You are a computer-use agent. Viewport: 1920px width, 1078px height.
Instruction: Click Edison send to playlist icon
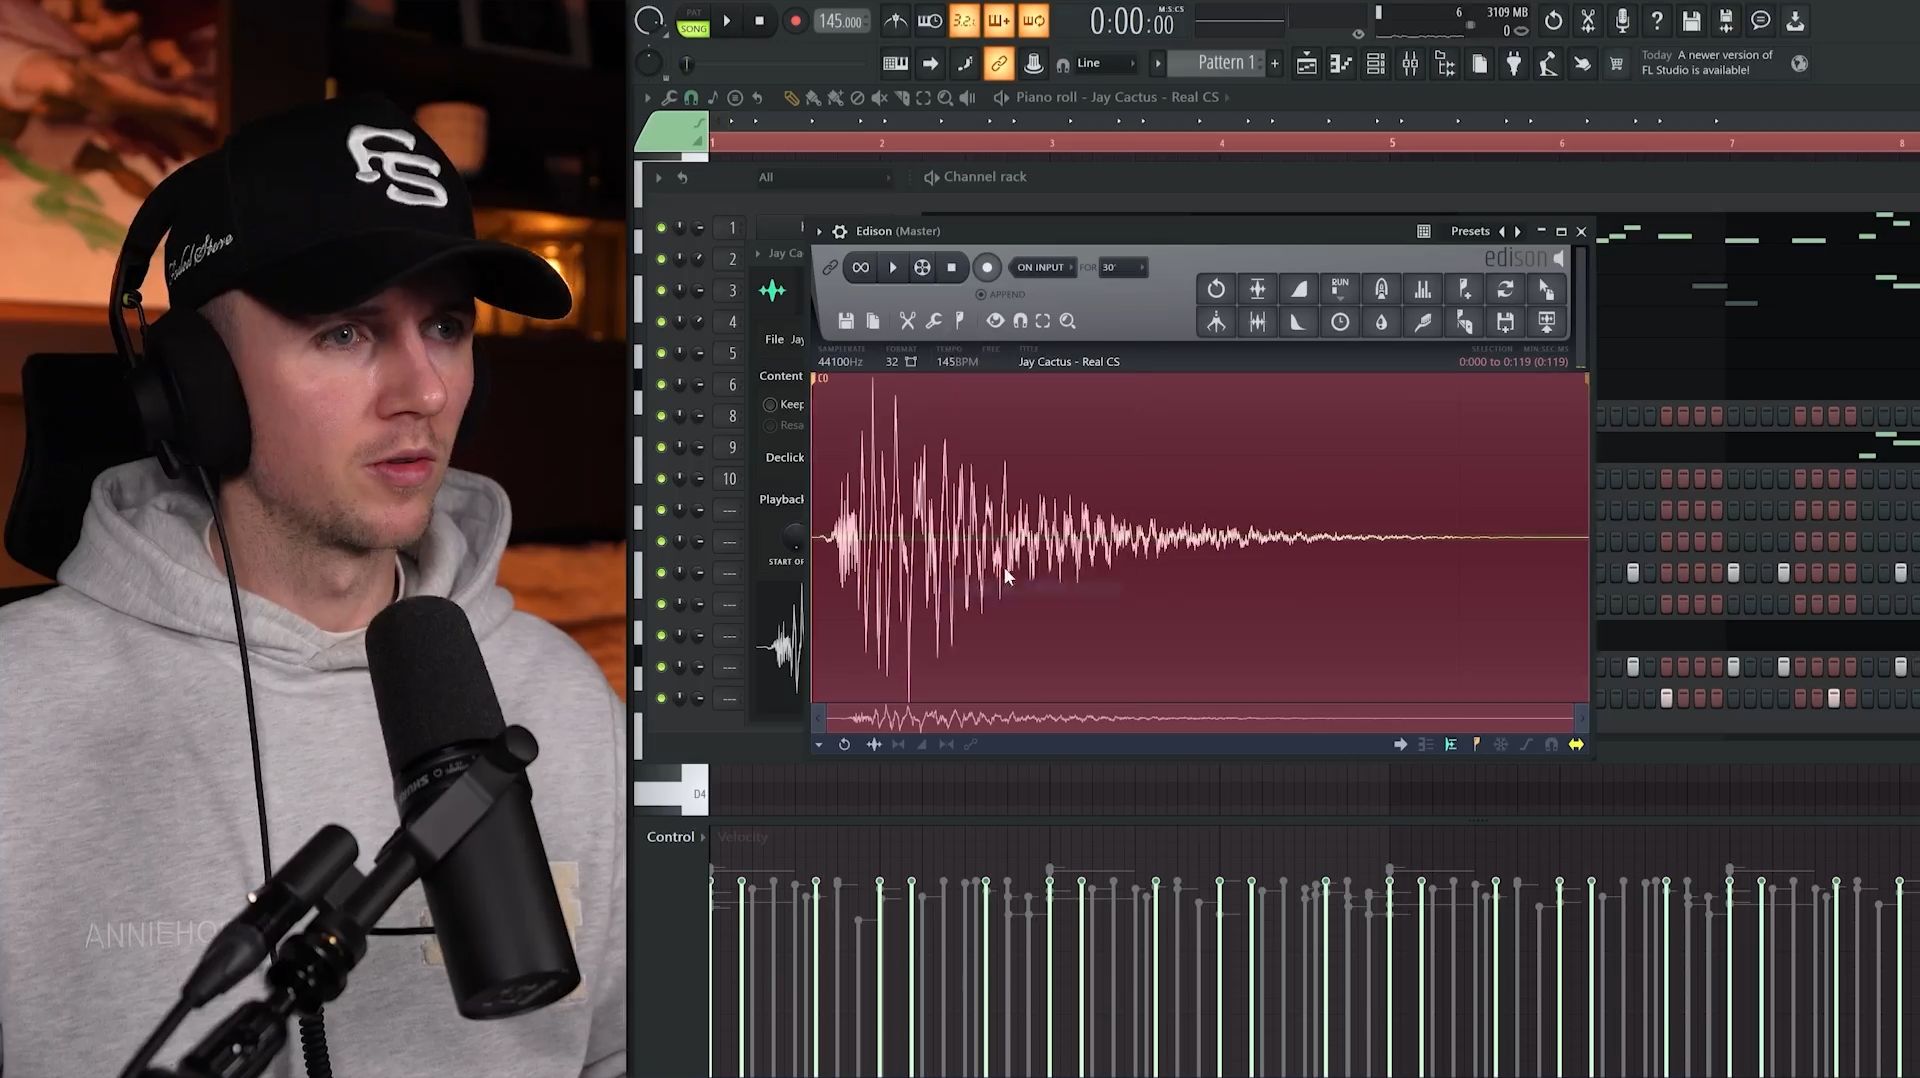coord(1546,322)
